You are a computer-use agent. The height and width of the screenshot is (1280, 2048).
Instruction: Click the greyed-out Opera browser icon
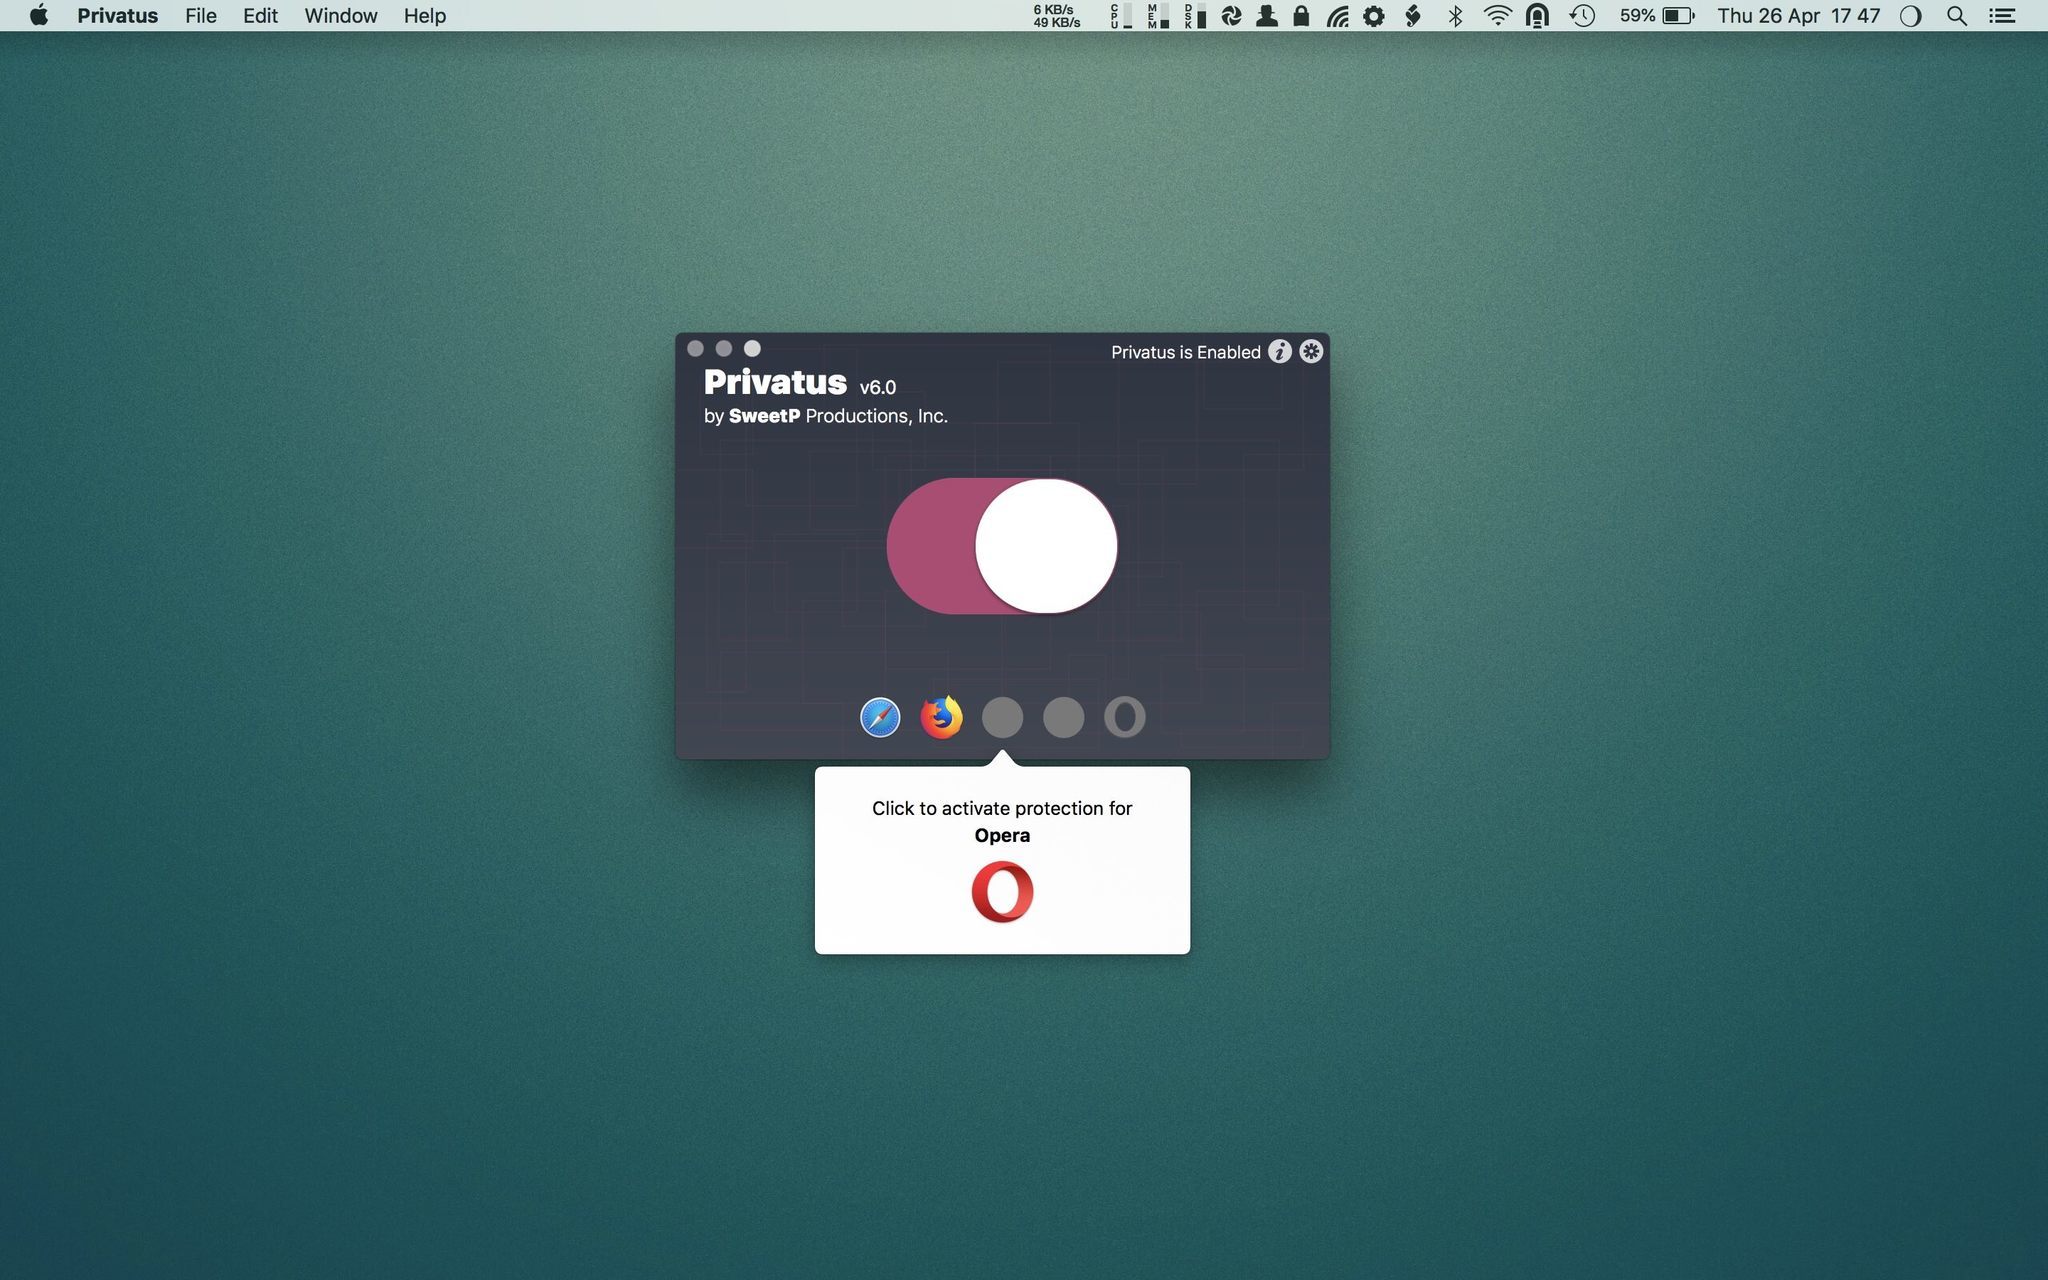pyautogui.click(x=1124, y=717)
